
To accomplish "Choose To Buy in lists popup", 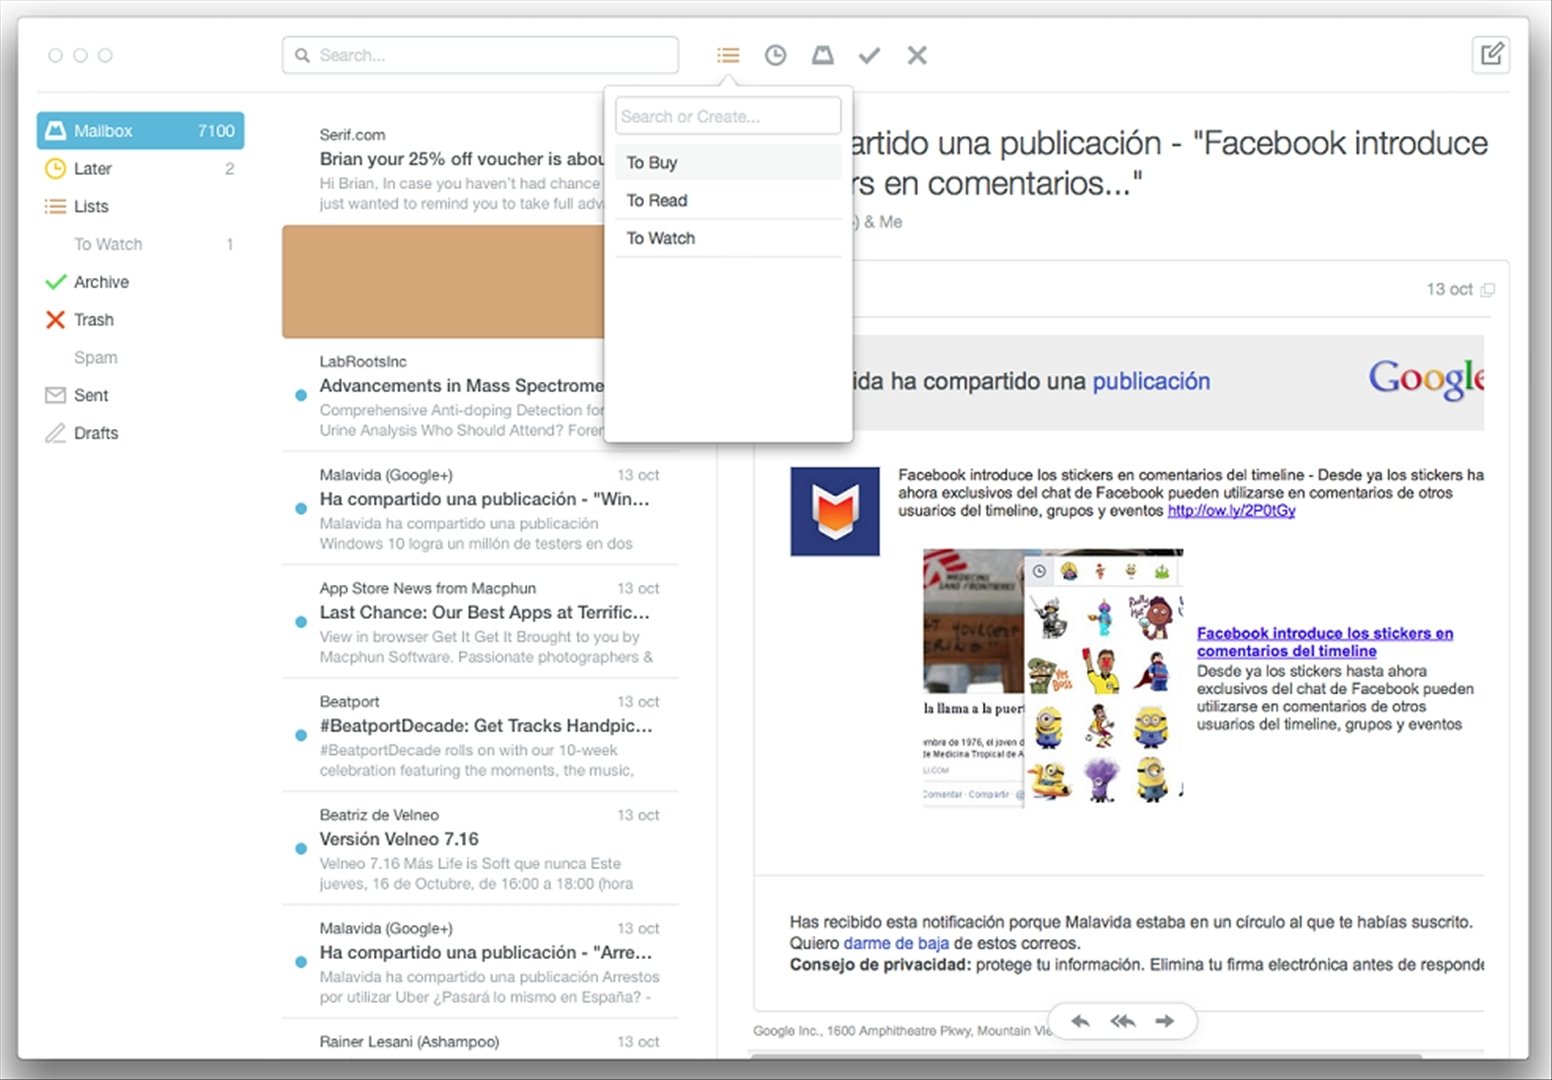I will coord(728,163).
